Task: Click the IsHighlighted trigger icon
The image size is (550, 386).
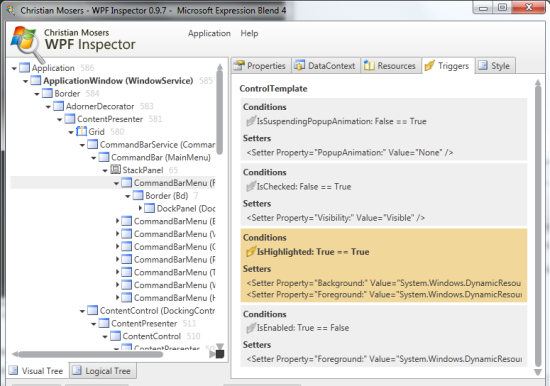Action: (251, 252)
